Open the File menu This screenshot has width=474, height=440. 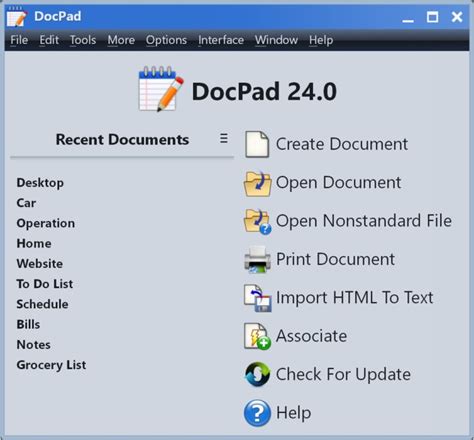point(19,40)
